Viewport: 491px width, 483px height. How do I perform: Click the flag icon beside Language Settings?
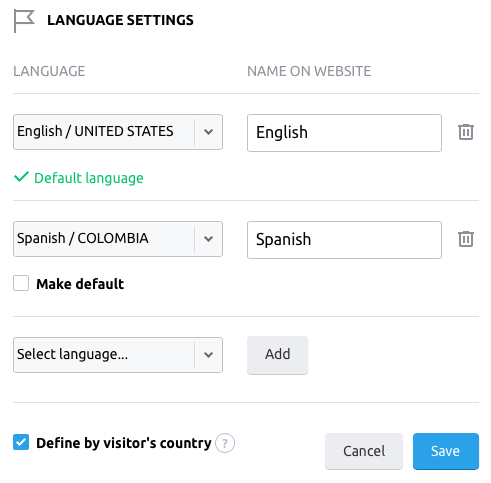24,21
